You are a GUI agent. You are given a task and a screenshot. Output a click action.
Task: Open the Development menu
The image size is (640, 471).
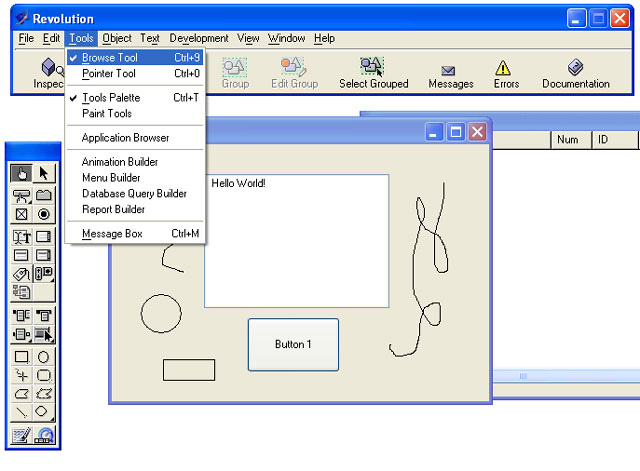[x=199, y=38]
